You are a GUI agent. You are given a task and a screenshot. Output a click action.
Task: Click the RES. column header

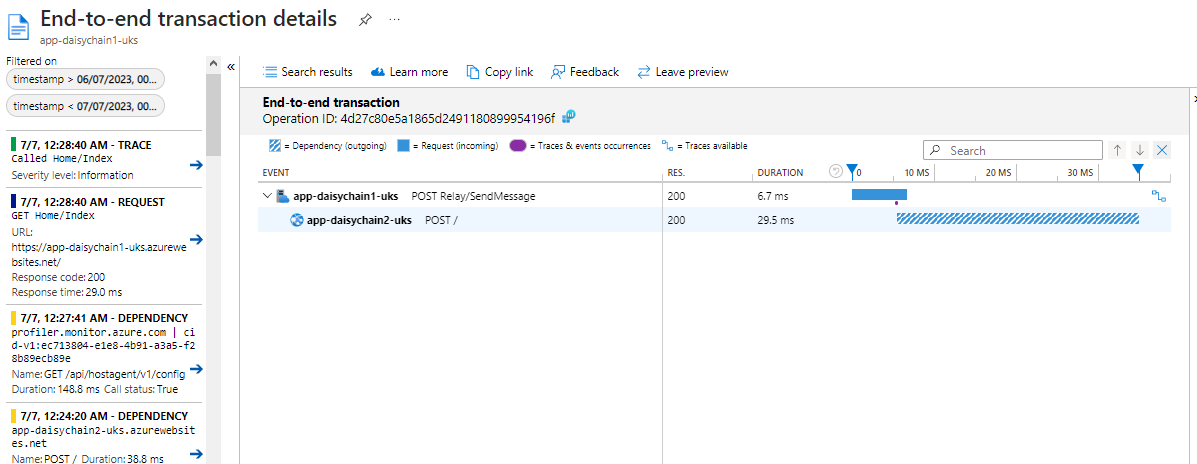click(676, 172)
